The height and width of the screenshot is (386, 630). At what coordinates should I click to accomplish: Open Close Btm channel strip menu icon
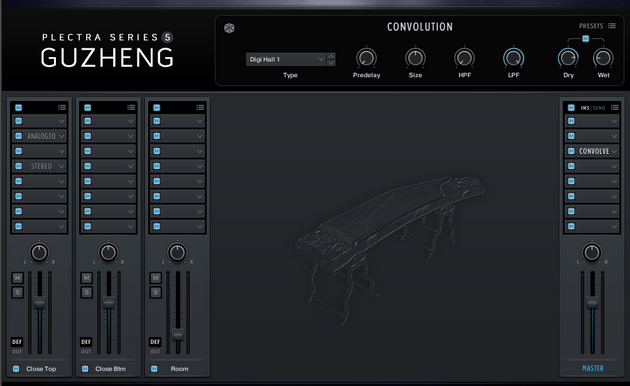pos(131,107)
